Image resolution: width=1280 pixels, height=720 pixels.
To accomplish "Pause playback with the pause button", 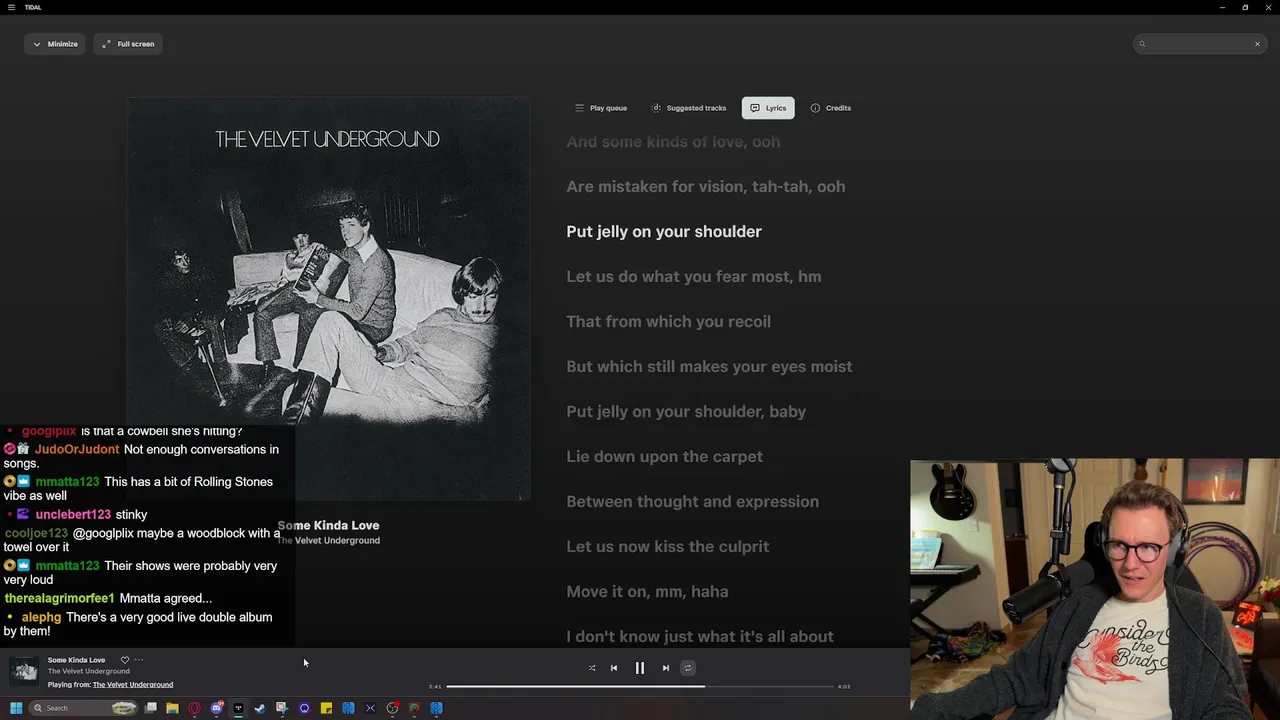I will click(x=640, y=668).
